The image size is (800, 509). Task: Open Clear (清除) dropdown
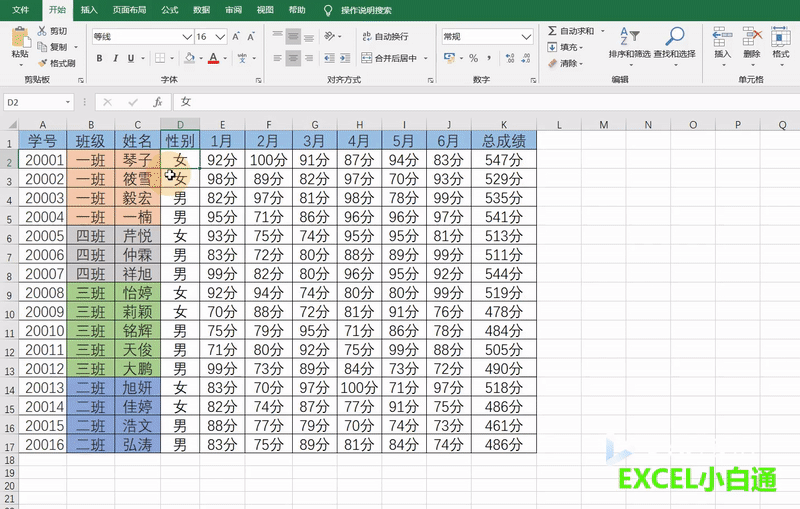565,63
